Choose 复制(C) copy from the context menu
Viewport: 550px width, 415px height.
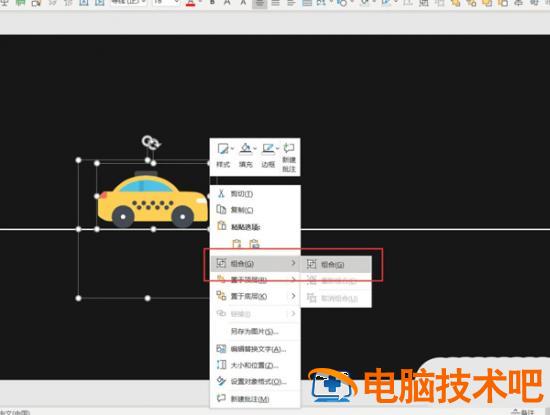pos(255,210)
